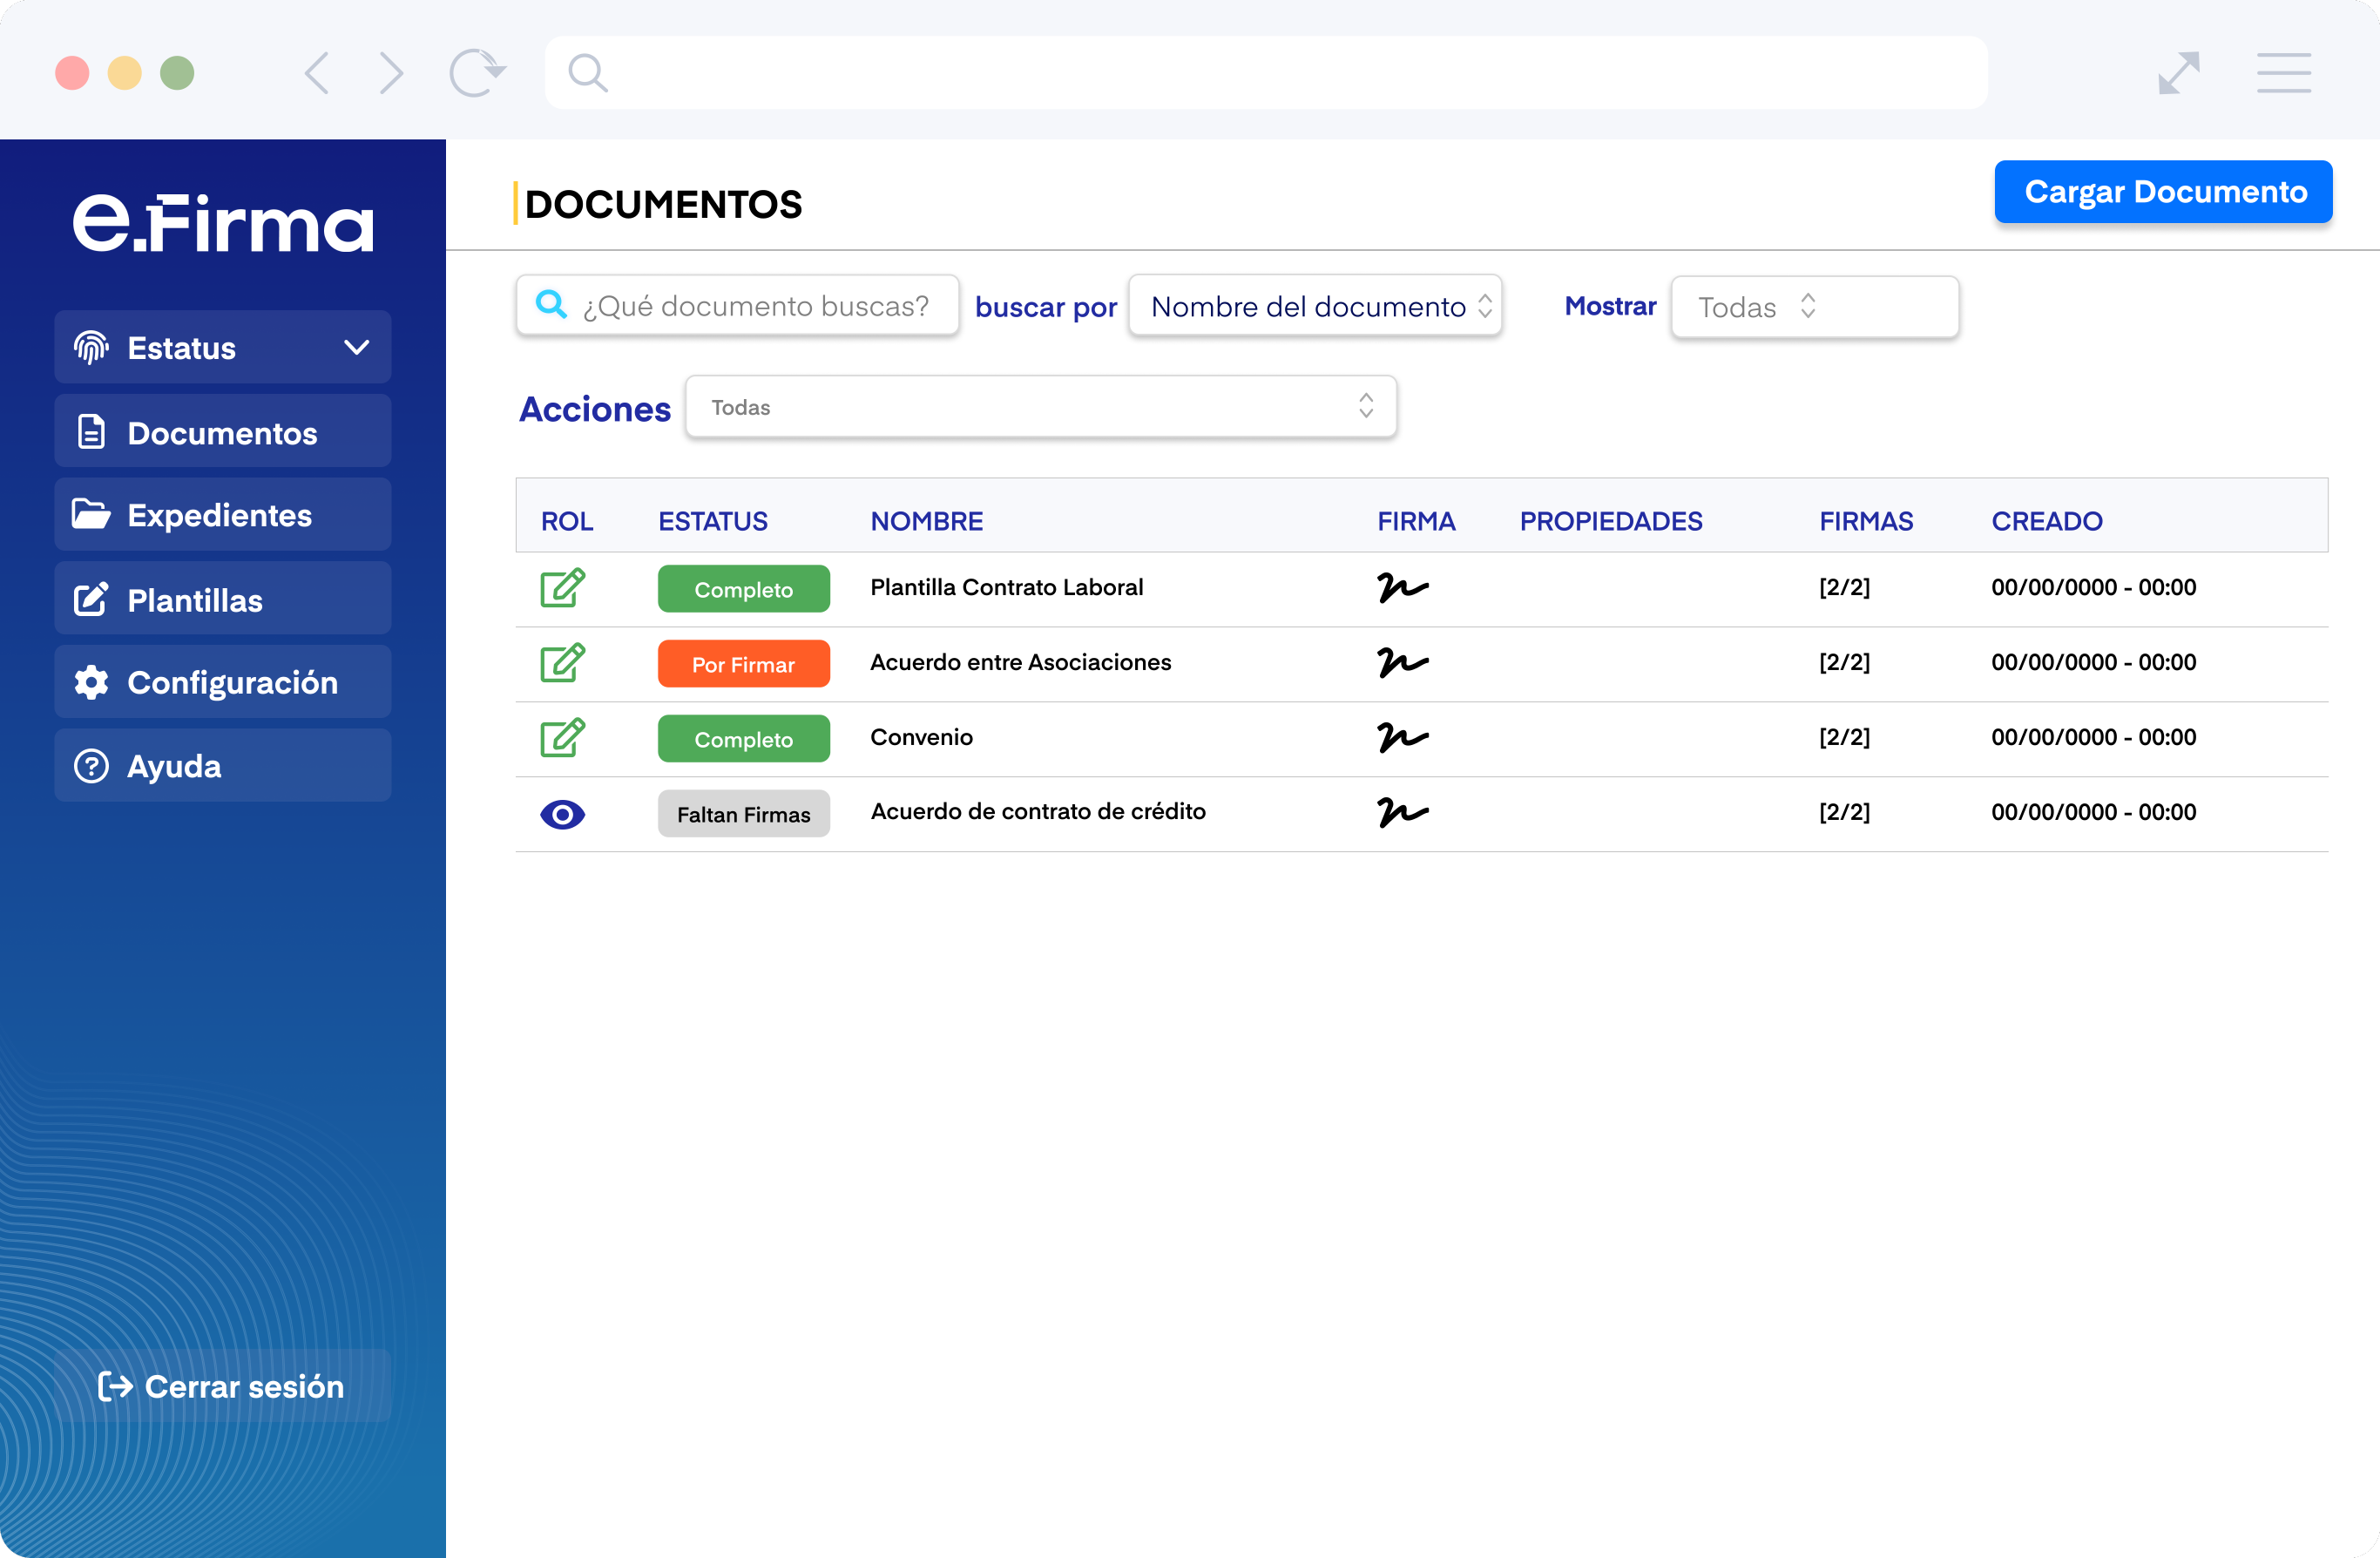
Task: Click edit icon for Plantilla Contrato Laboral
Action: pos(562,588)
